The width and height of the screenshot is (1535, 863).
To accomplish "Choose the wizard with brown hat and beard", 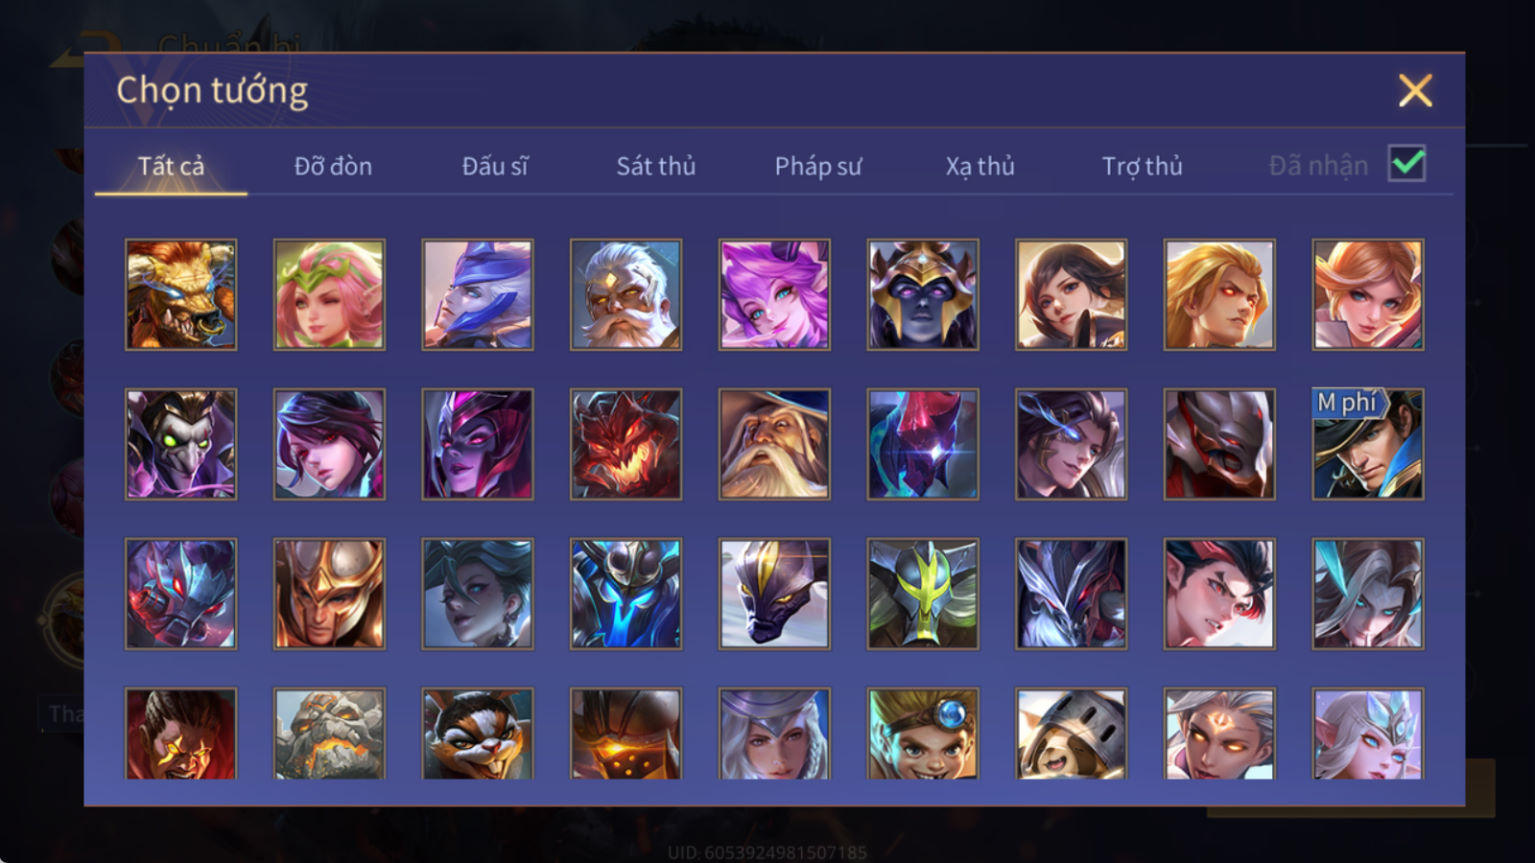I will click(x=774, y=444).
